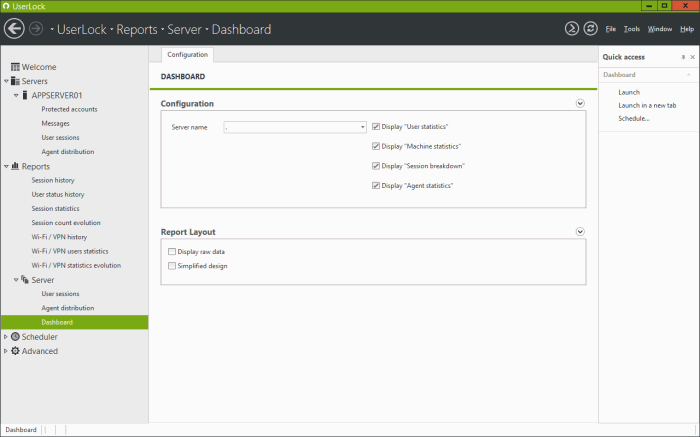Click the Server reports icon

click(x=25, y=280)
